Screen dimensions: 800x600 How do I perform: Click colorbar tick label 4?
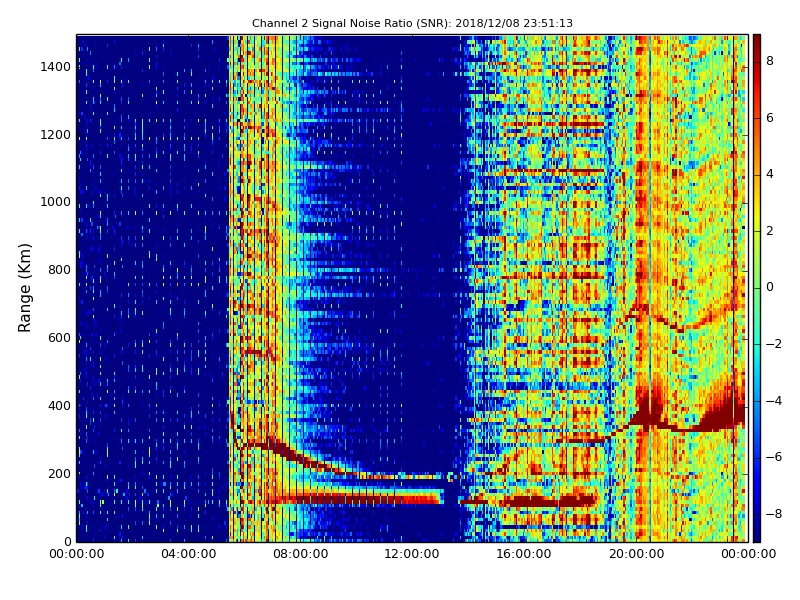(769, 174)
